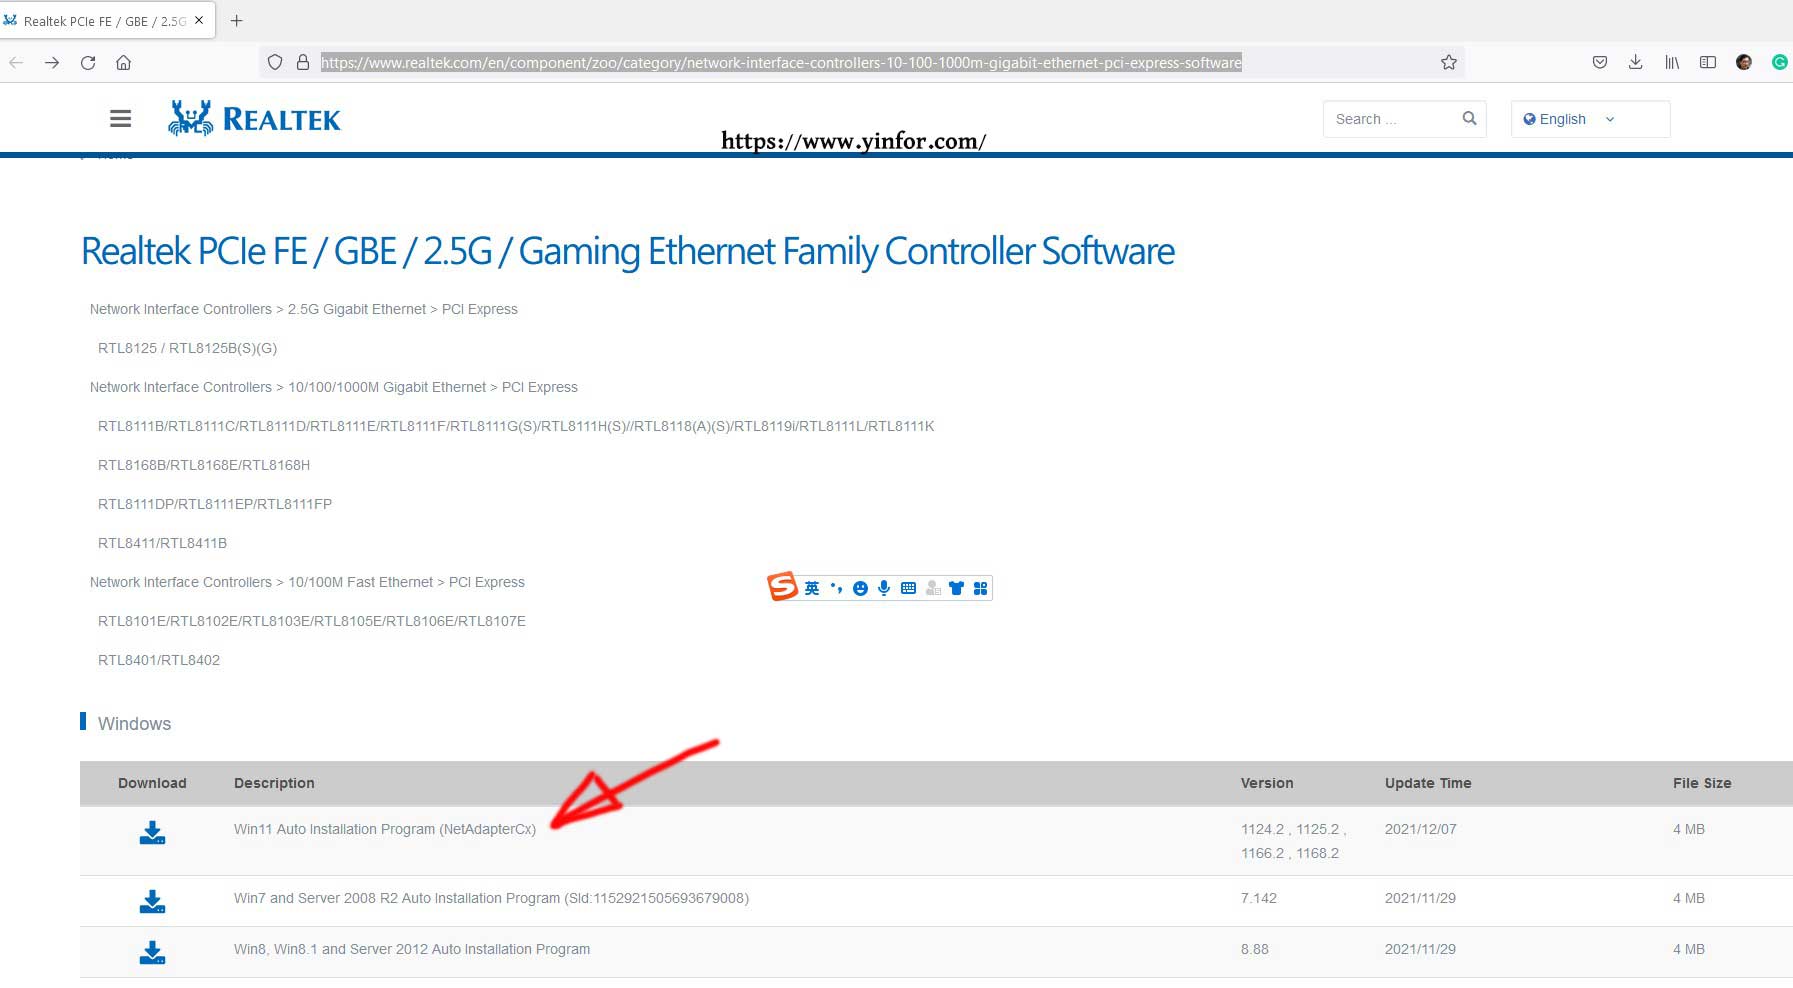
Task: Select the Realtek PCIe FE tab
Action: [x=100, y=21]
